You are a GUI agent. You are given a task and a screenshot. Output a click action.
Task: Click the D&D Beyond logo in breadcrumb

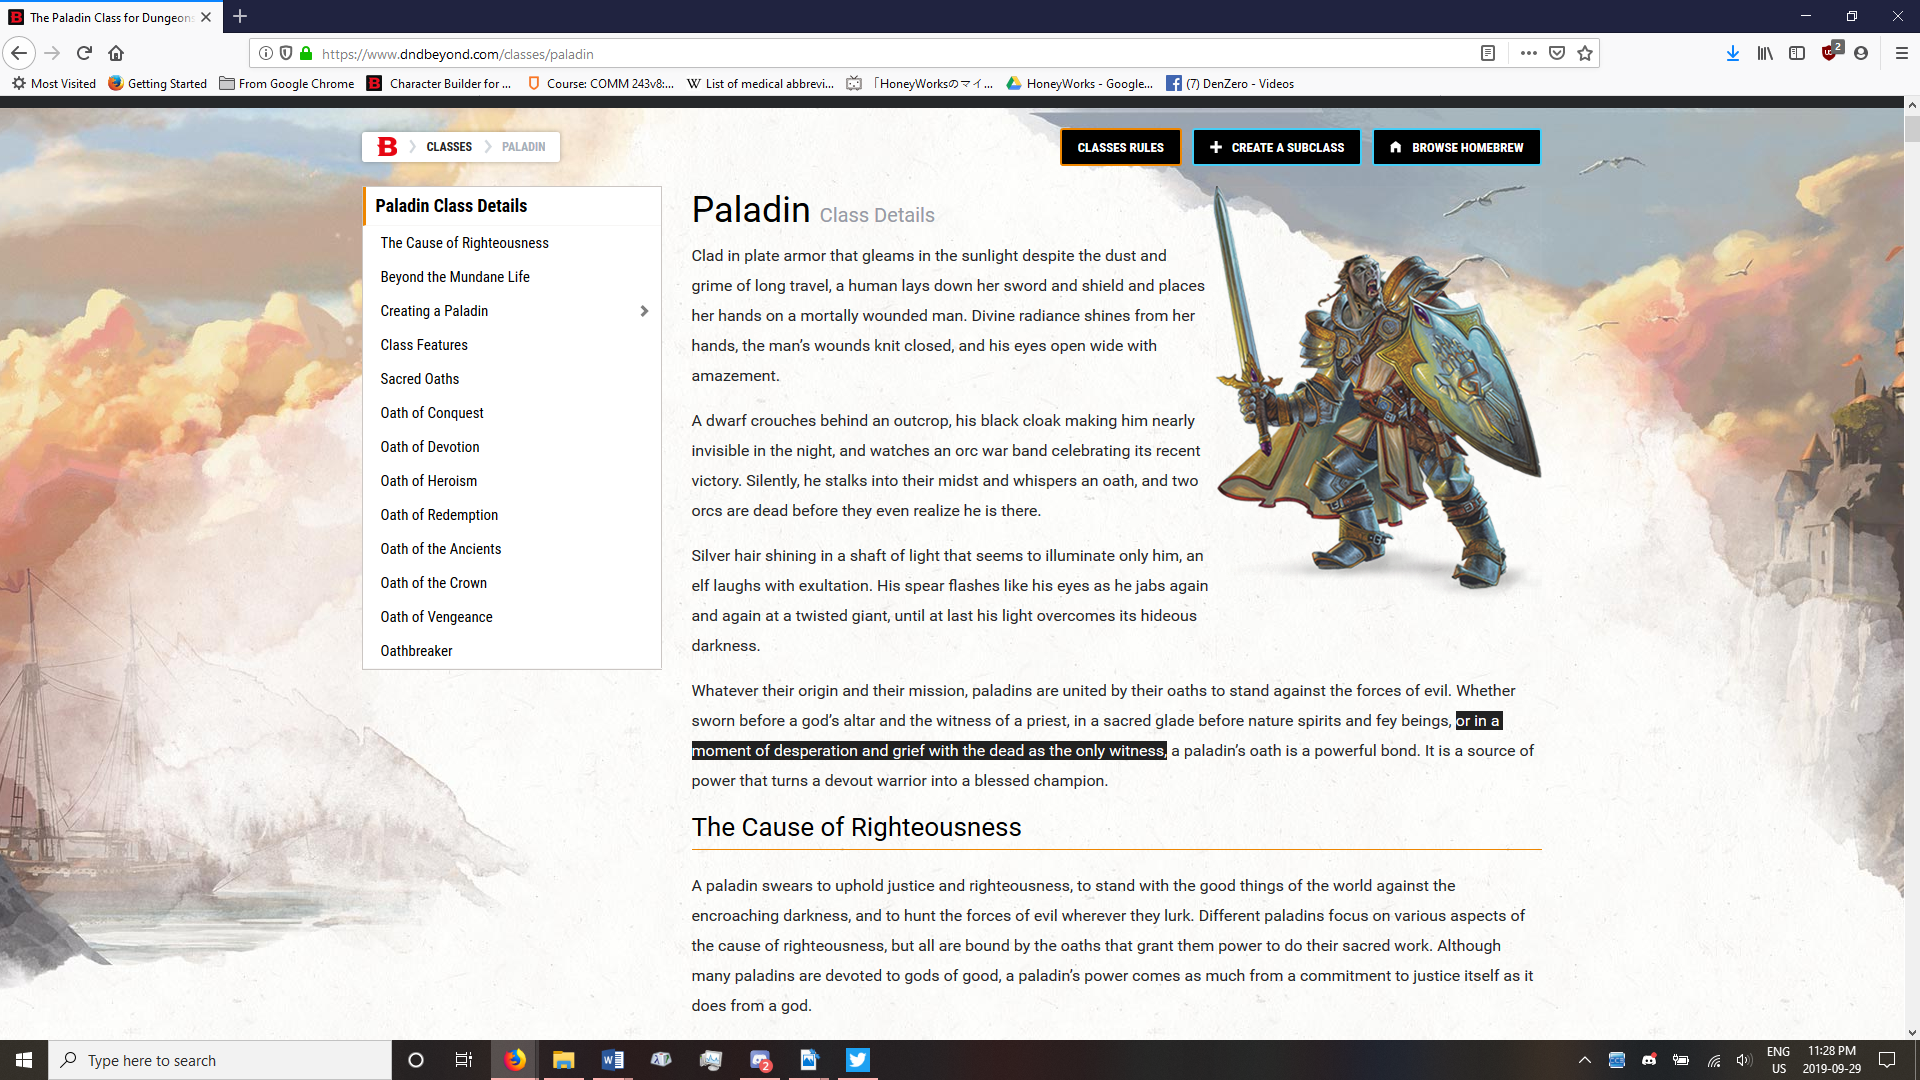coord(387,147)
